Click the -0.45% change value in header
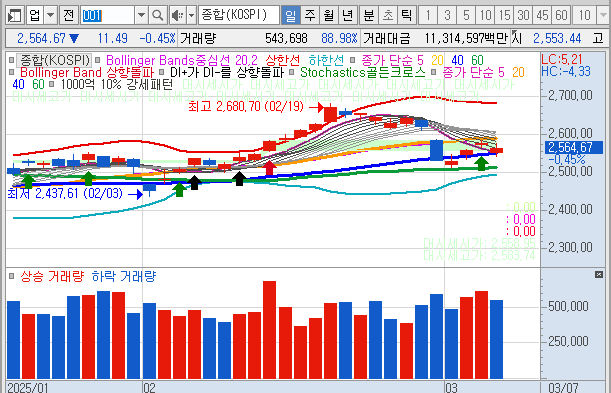The height and width of the screenshot is (393, 611). point(157,38)
